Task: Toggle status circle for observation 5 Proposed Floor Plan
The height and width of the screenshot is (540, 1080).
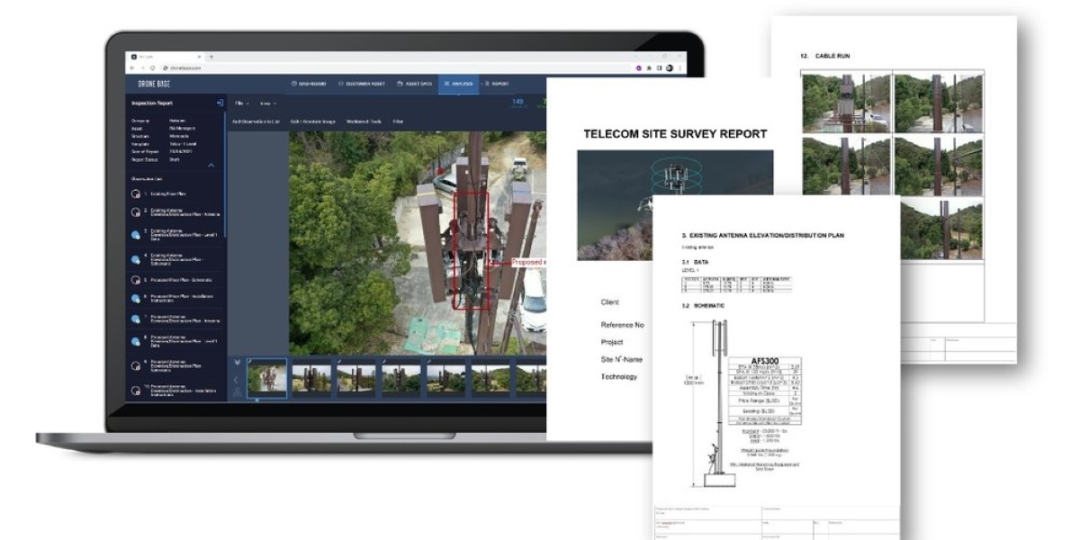Action: point(135,280)
